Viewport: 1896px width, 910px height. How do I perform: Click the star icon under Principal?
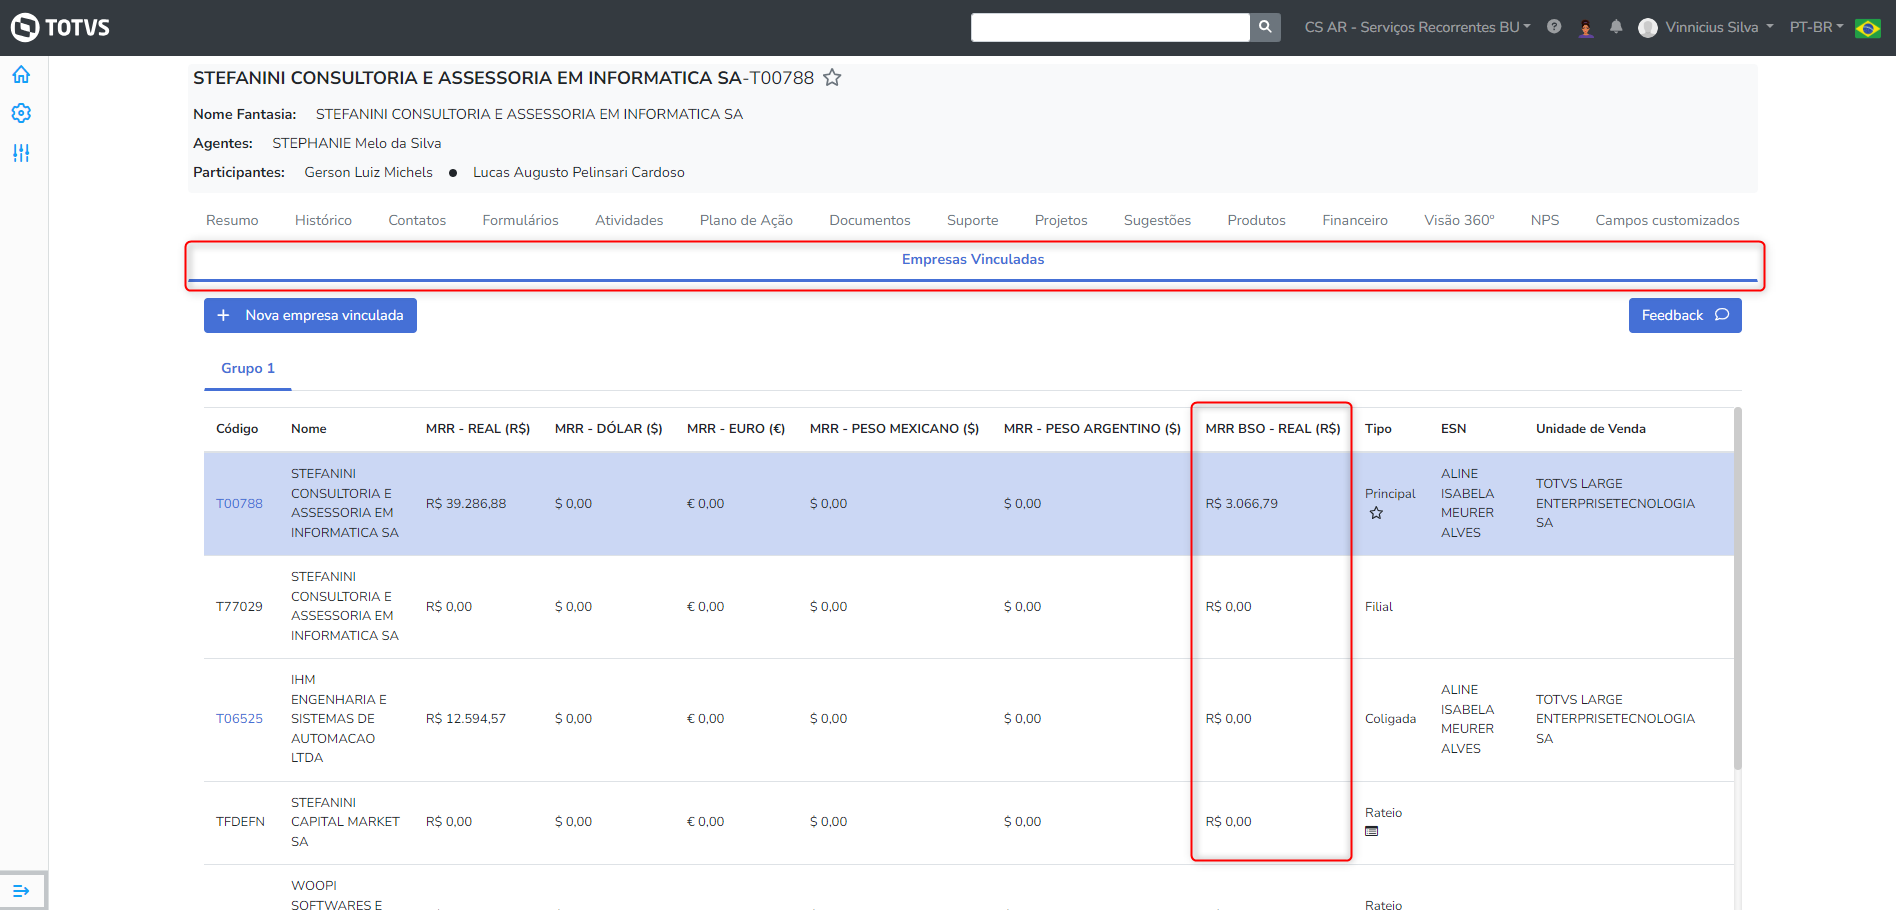1376,513
